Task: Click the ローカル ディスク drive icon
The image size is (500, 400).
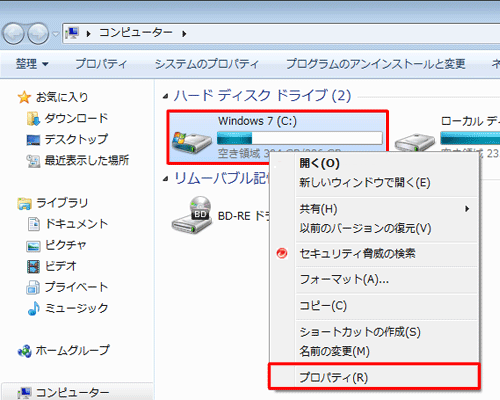Action: pyautogui.click(x=415, y=142)
